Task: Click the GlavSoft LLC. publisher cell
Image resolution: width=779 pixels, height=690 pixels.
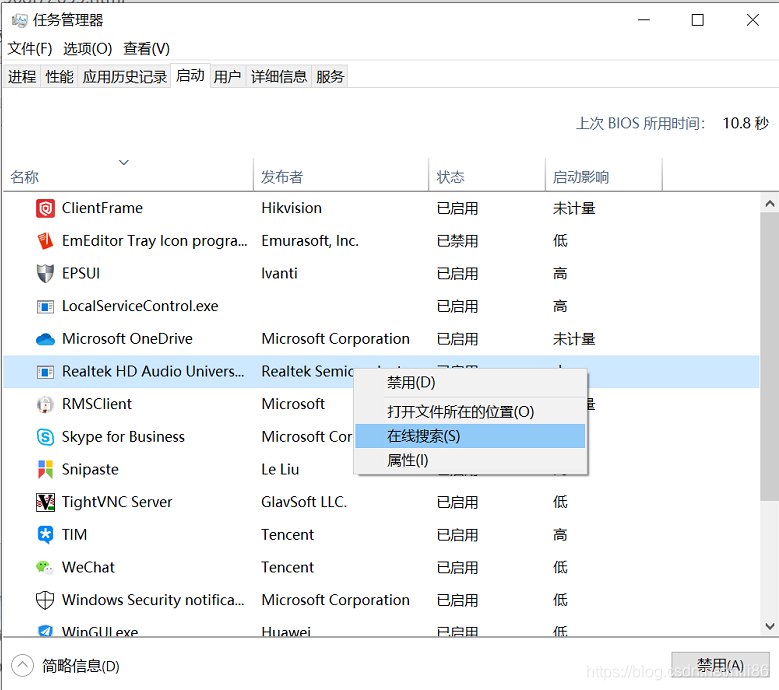Action: pyautogui.click(x=304, y=502)
